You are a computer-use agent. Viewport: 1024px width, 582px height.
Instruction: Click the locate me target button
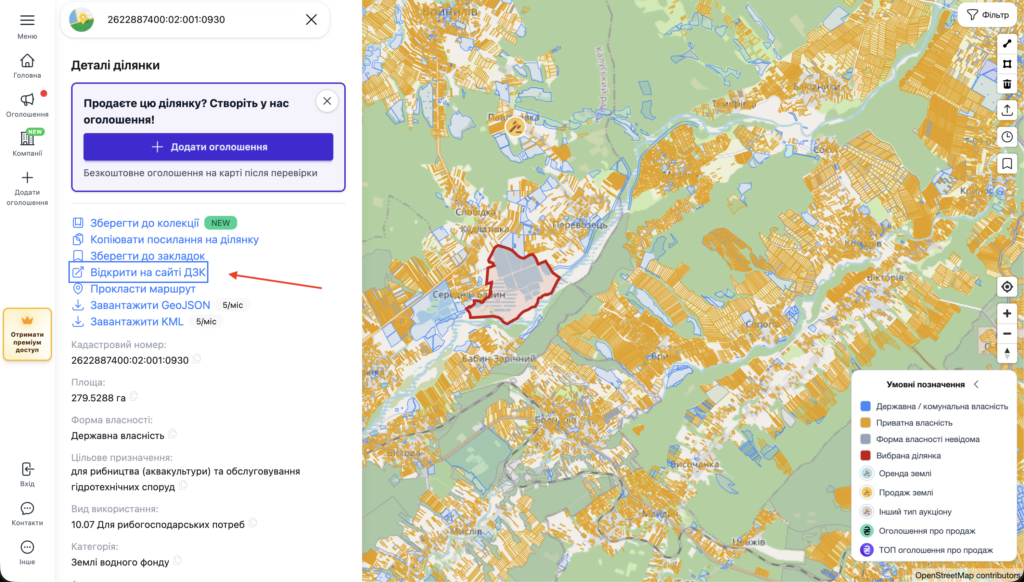[x=1007, y=287]
